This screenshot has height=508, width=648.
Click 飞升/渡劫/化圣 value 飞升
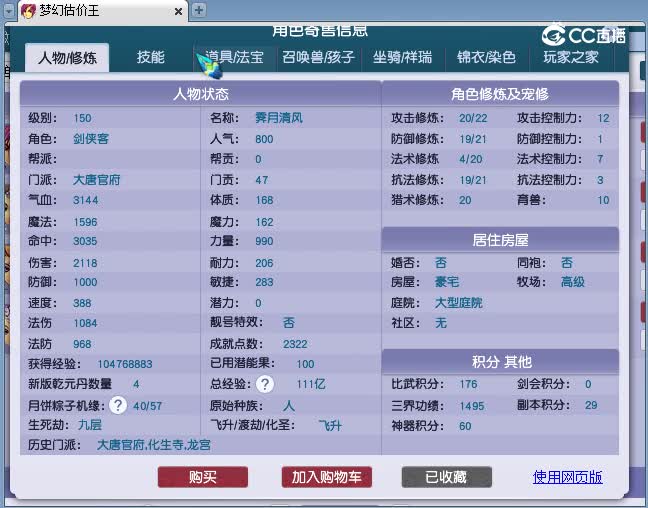(330, 425)
